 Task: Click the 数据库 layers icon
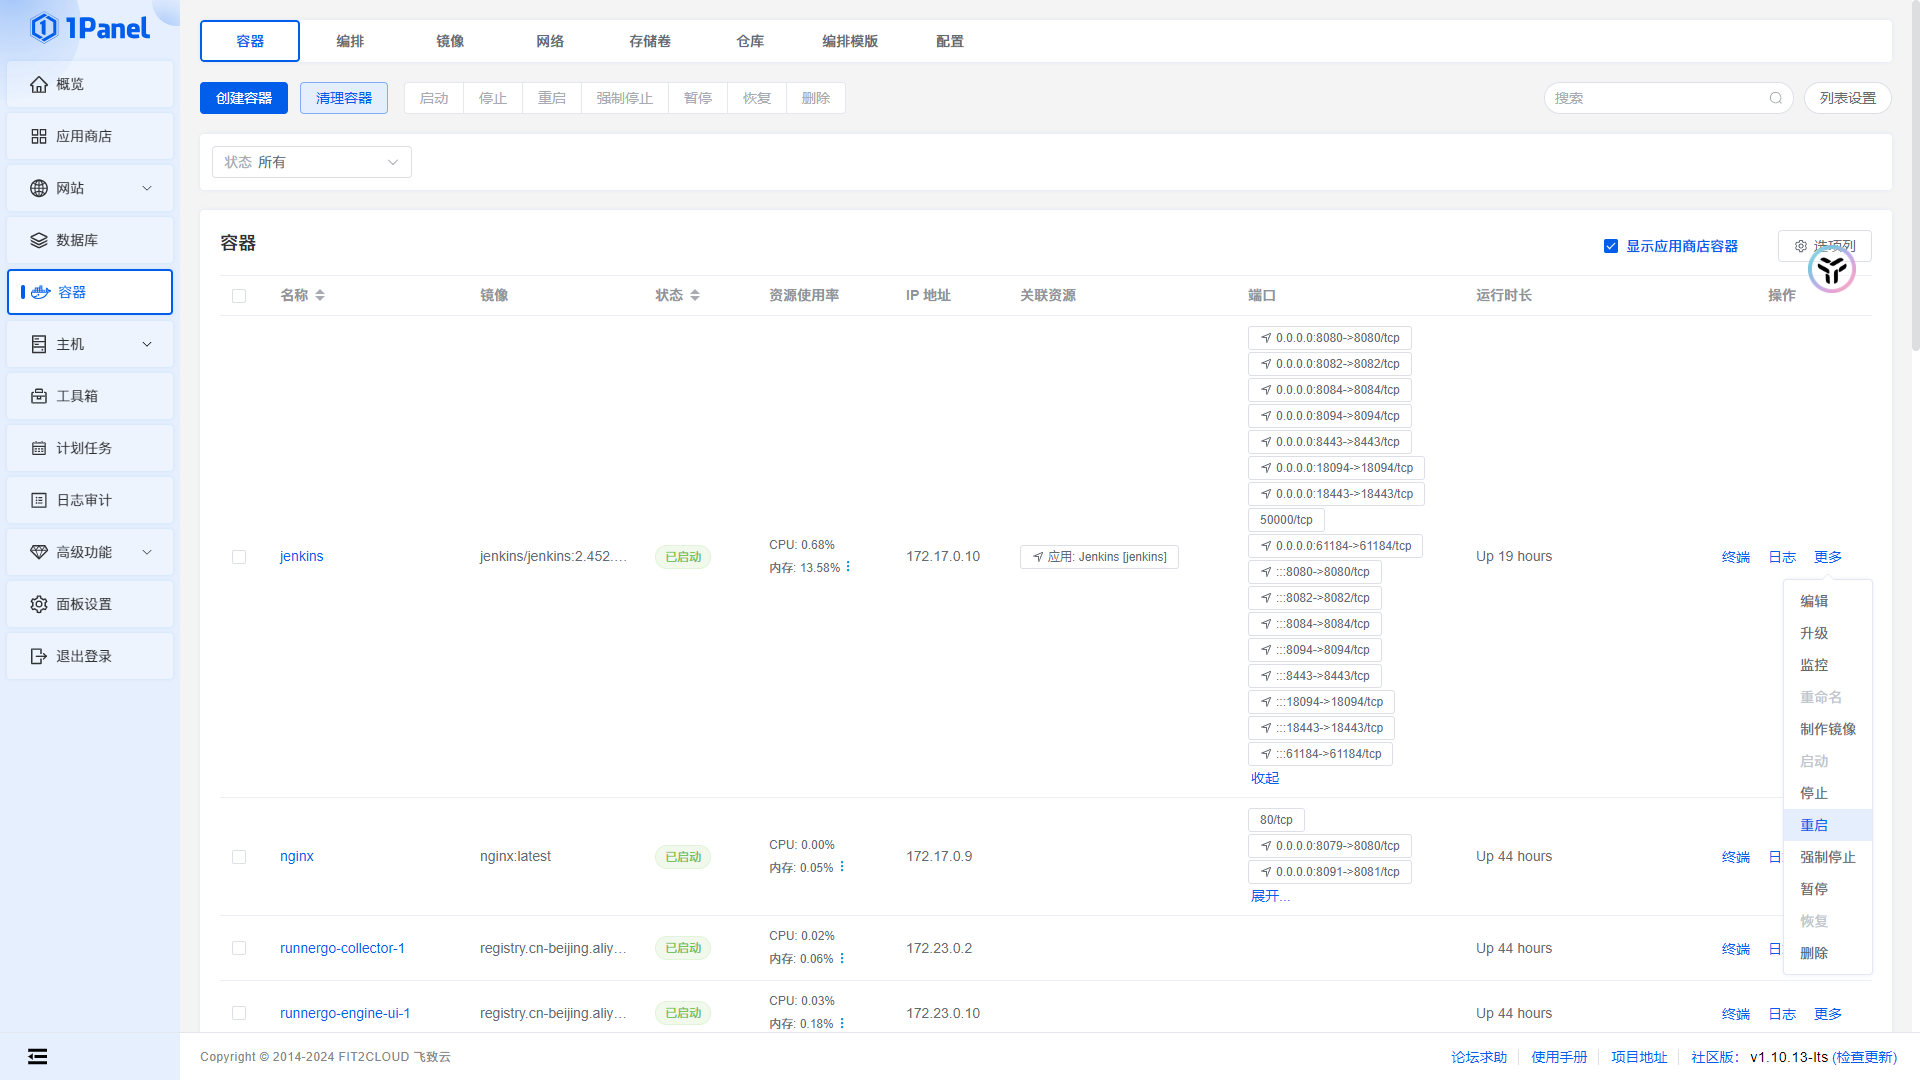point(39,240)
